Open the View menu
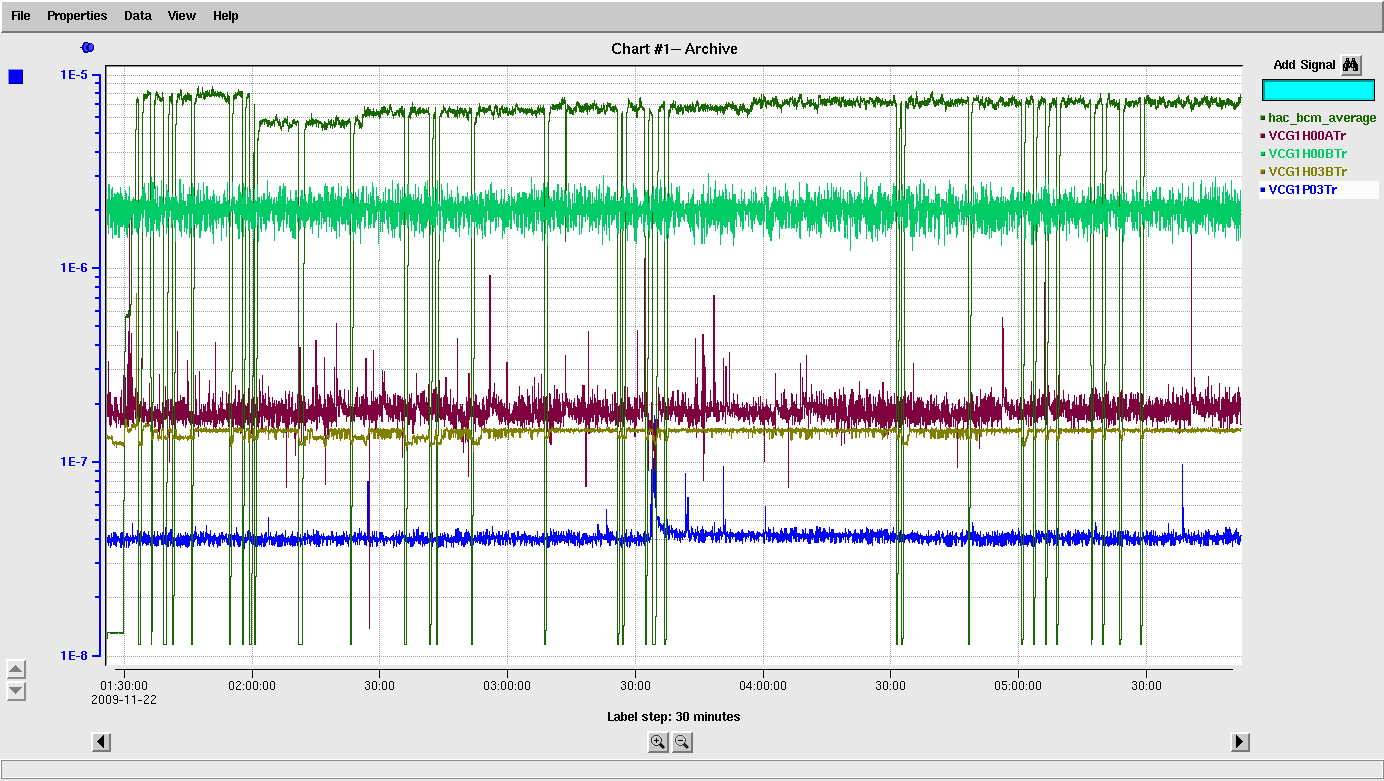Screen dimensions: 1384x781 tap(182, 16)
